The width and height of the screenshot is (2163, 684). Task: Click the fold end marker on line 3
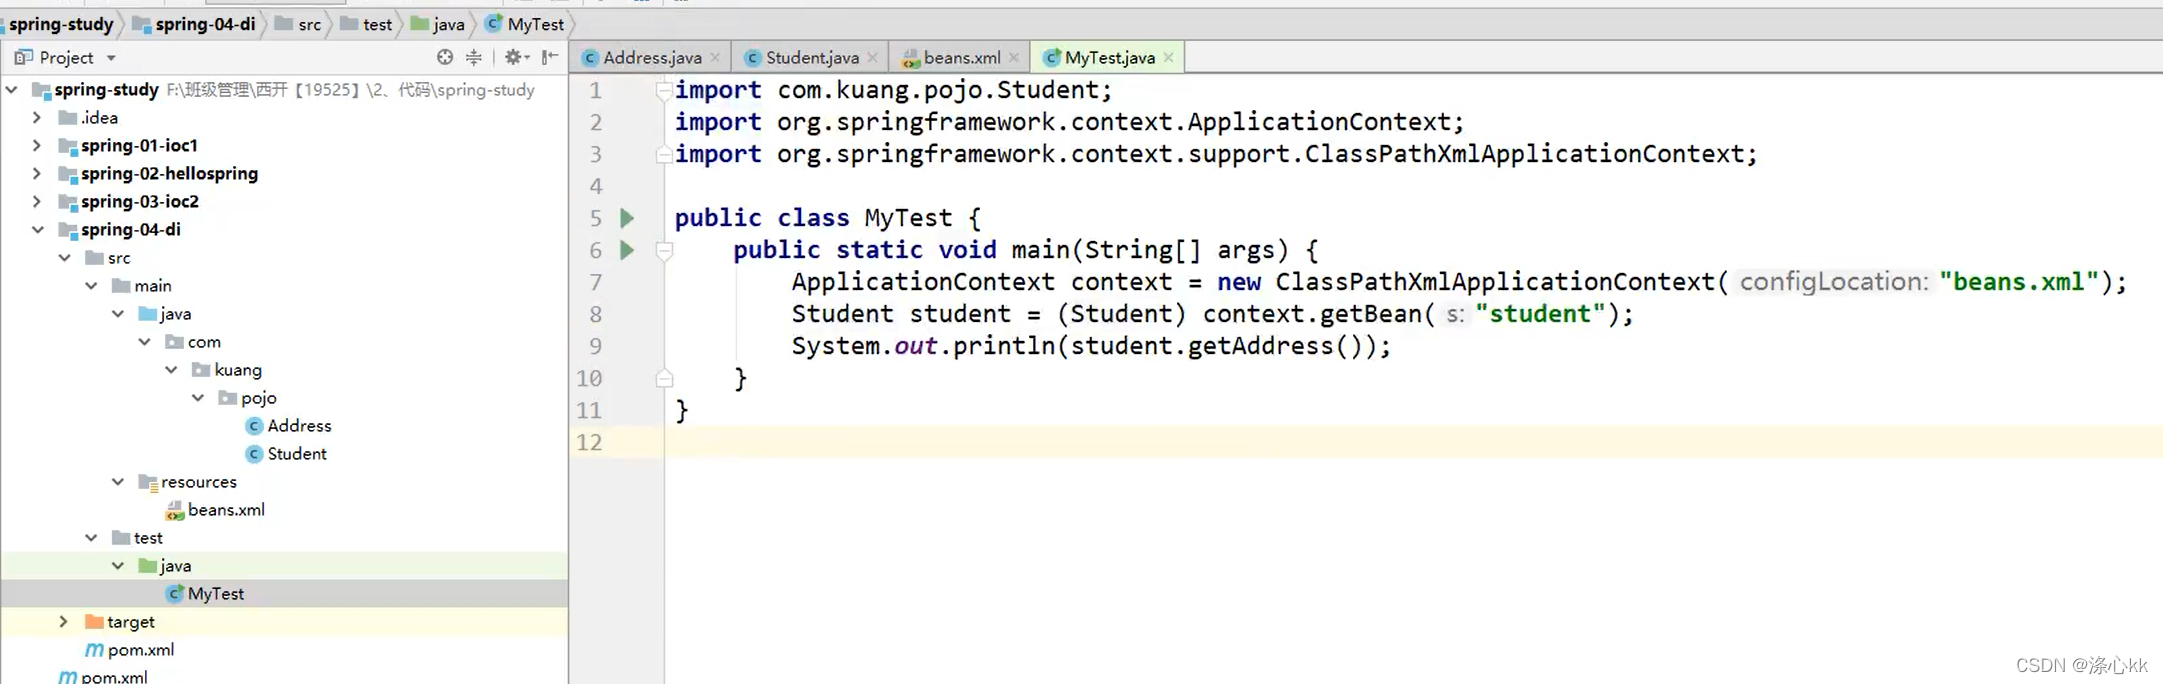coord(663,154)
